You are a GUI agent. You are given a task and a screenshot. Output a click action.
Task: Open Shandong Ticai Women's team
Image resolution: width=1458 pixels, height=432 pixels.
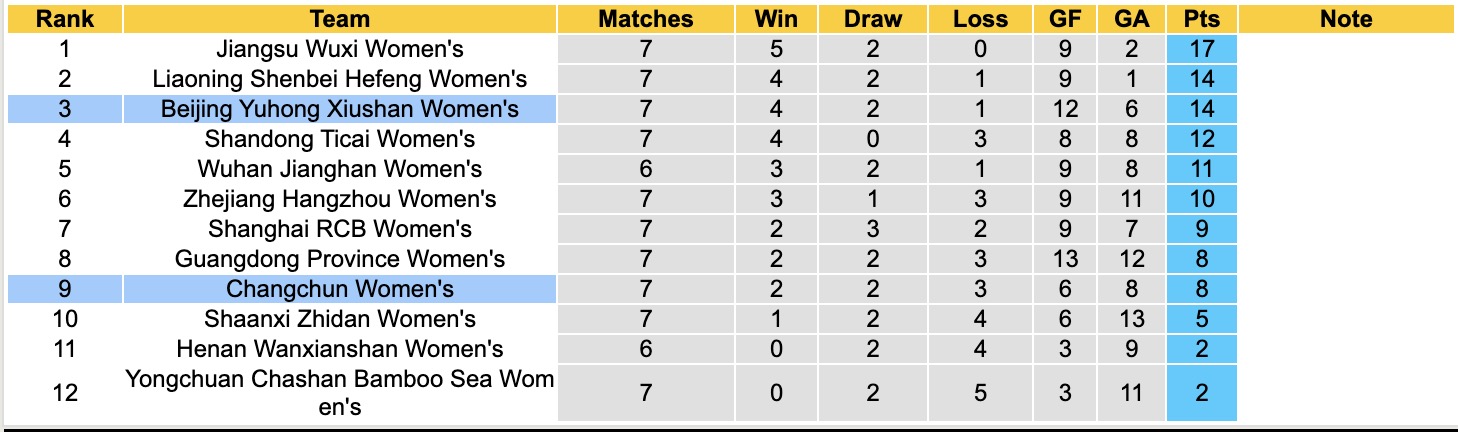(x=340, y=139)
